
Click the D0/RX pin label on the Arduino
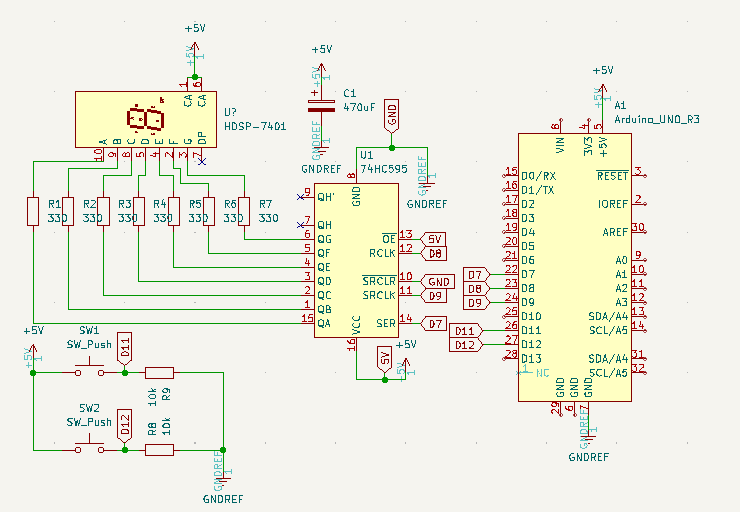click(x=538, y=176)
